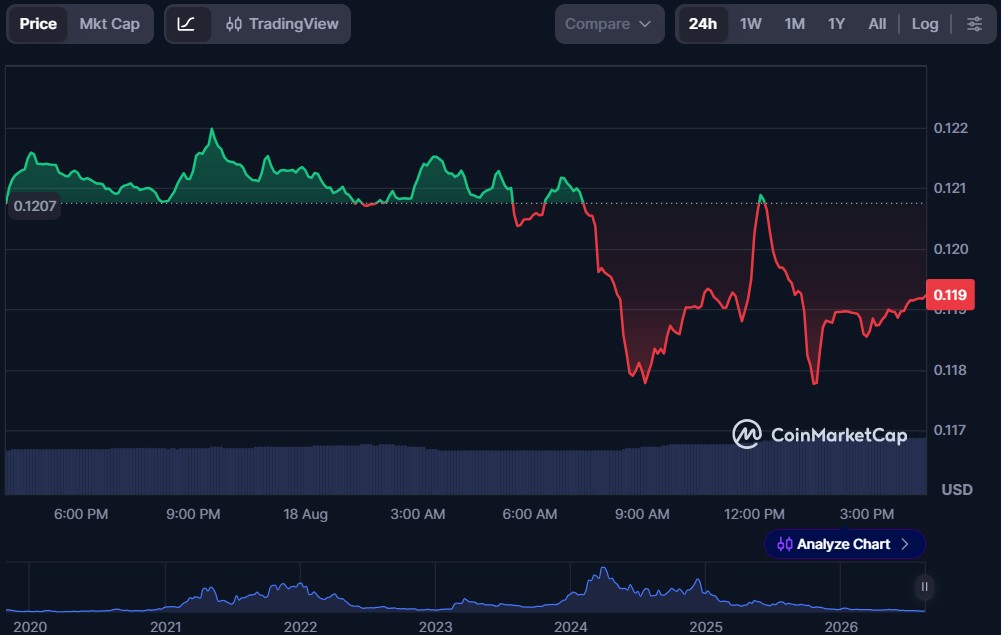This screenshot has height=635, width=1001.
Task: Select the 1Y time range
Action: coord(836,24)
